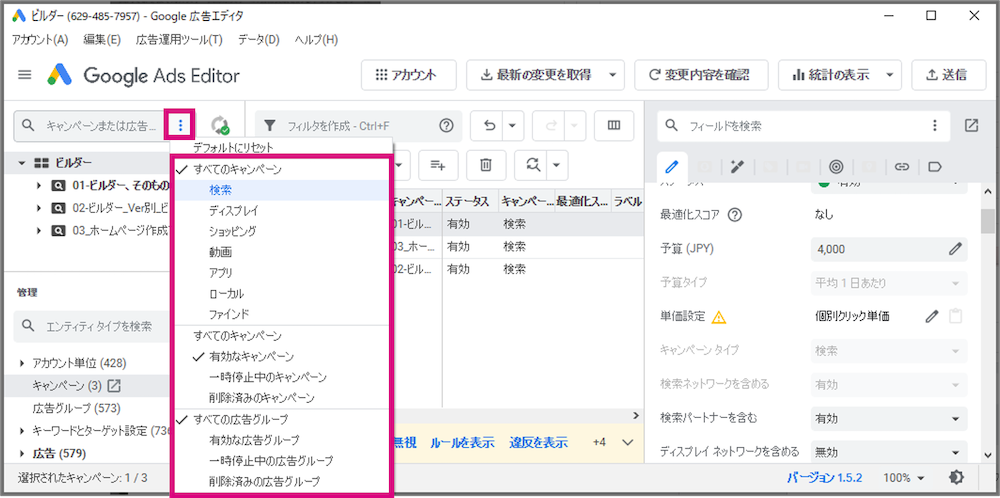Screen dimensions: 1000x498
Task: Open the column chooser icon
Action: tap(614, 126)
